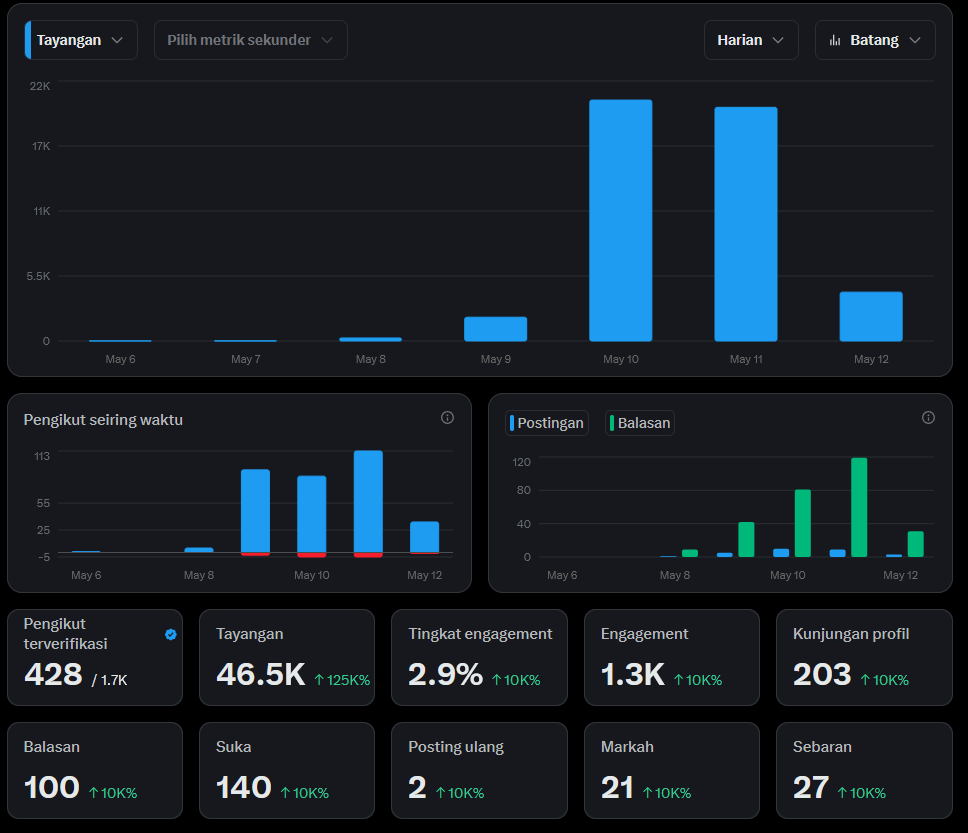This screenshot has width=968, height=833.
Task: Open the Tayangan 46.5K metric card
Action: (287, 658)
